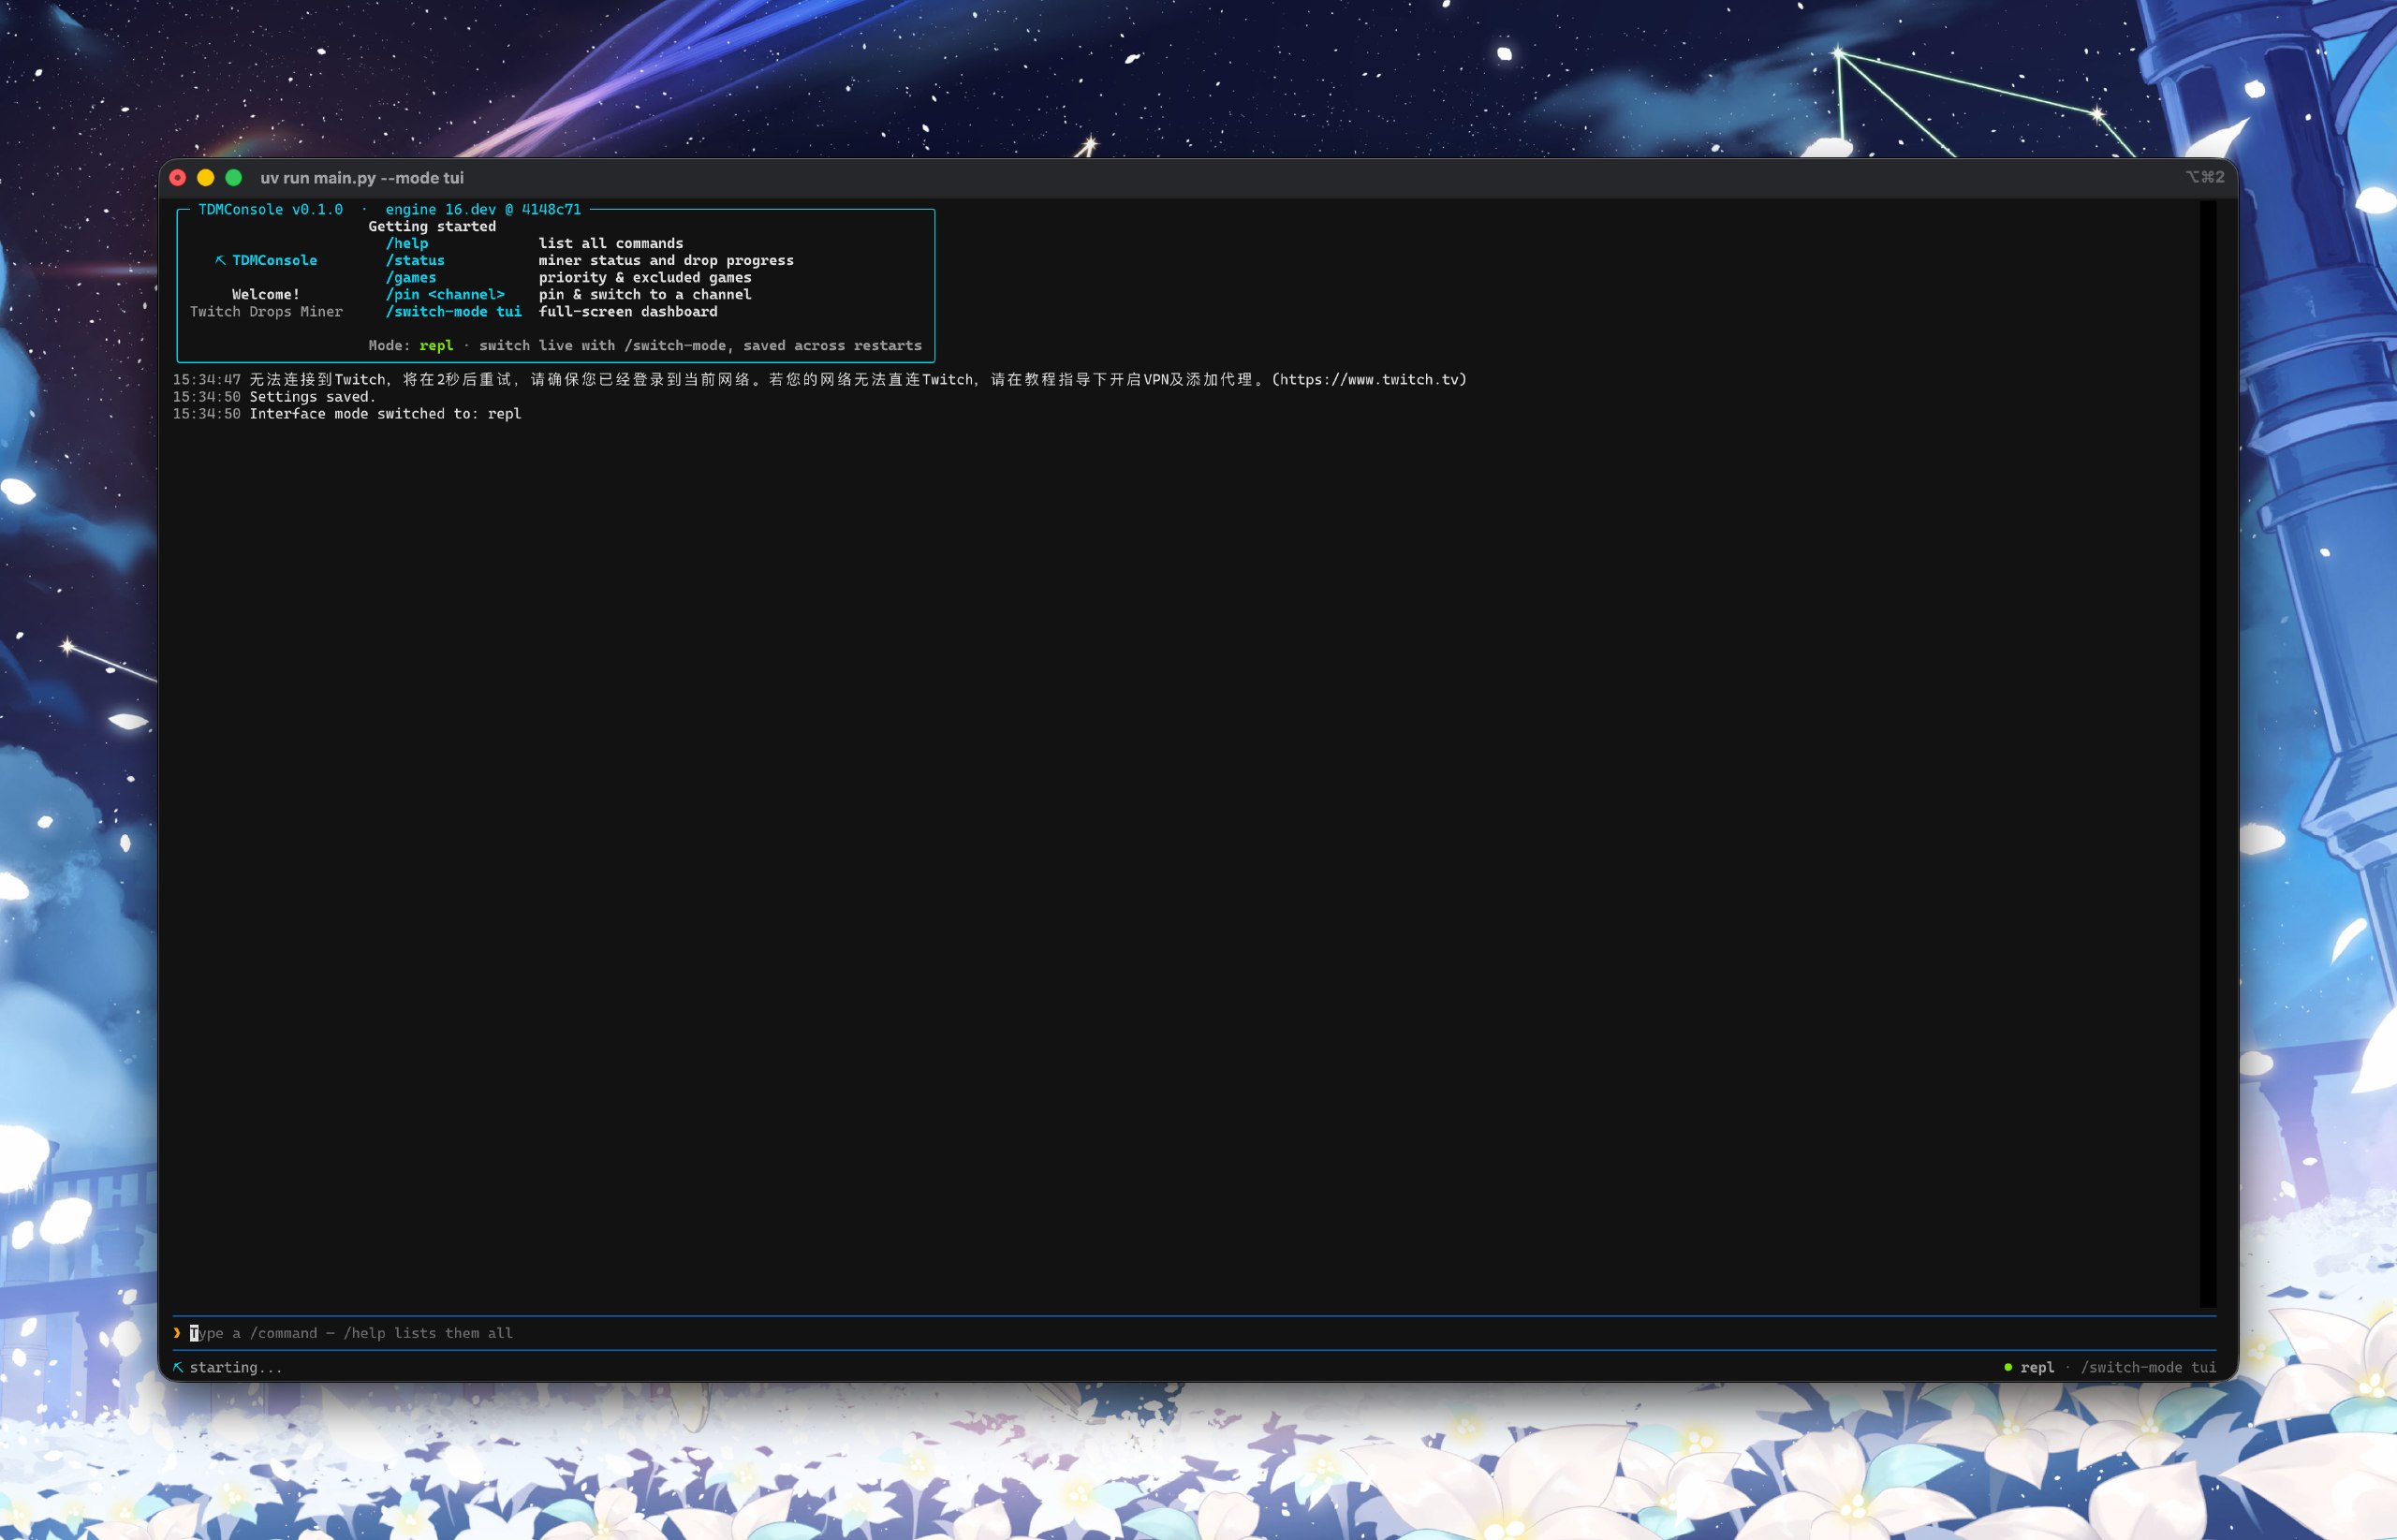Click the 15:34:47 log timestamp
This screenshot has height=1540, width=2397.
207,379
